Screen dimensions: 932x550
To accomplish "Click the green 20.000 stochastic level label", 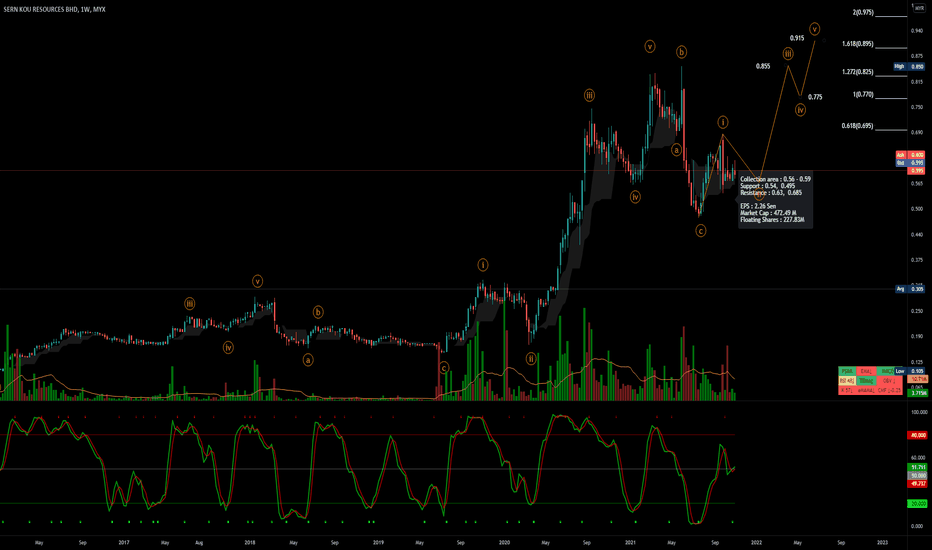I will (x=918, y=504).
